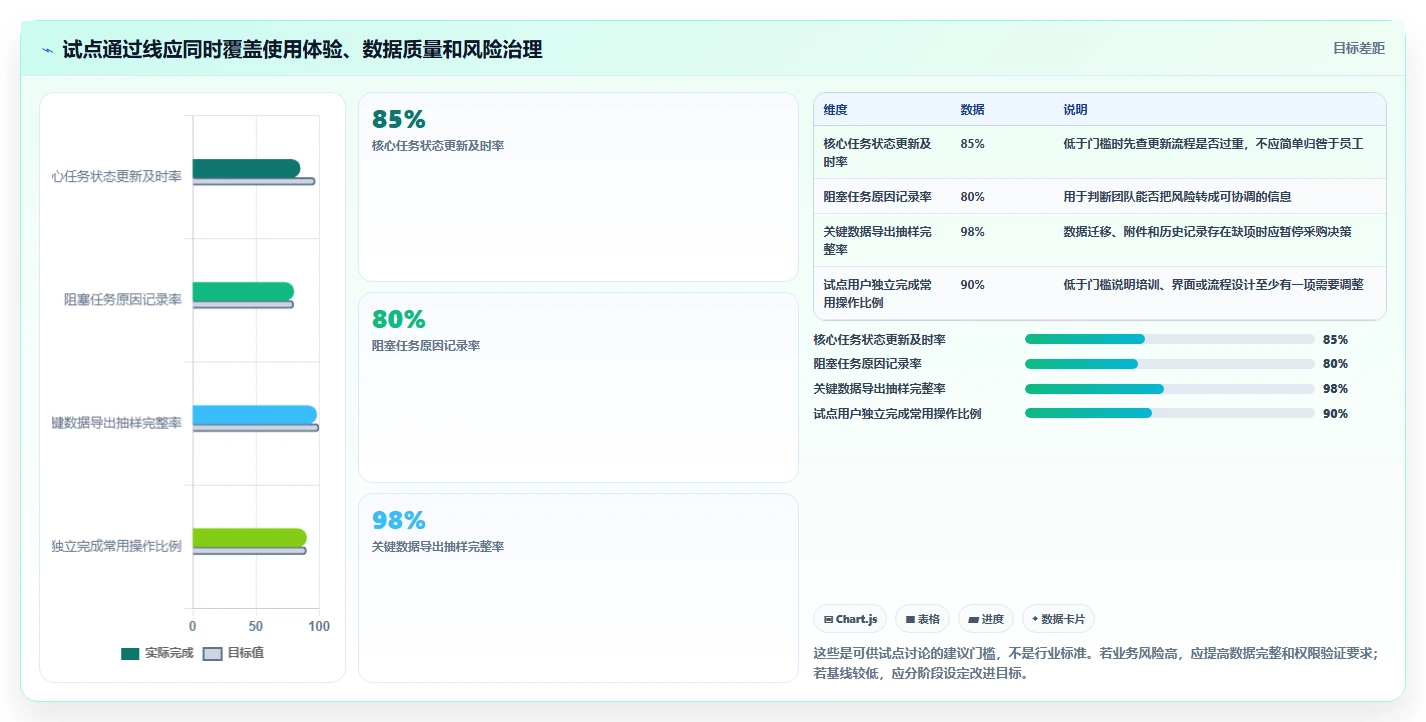Viewport: 1426px width, 722px height.
Task: Select the 数据卡片 chip
Action: 1058,619
